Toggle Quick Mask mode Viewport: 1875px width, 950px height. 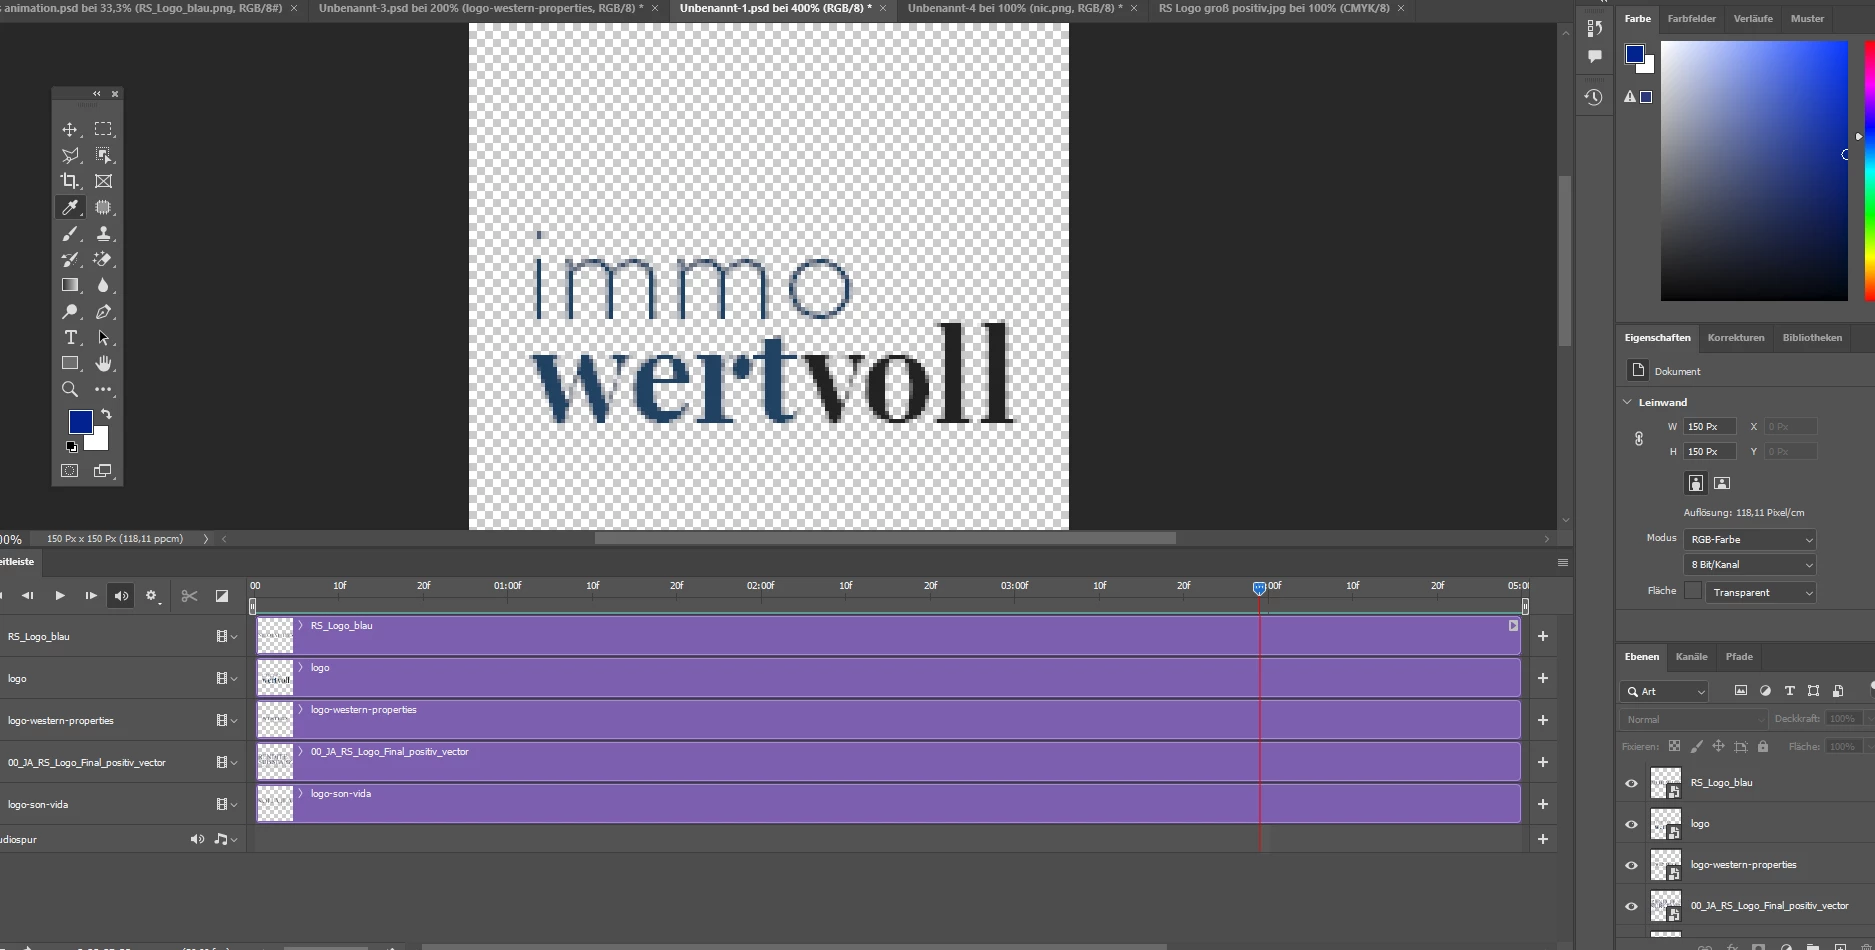click(x=70, y=471)
